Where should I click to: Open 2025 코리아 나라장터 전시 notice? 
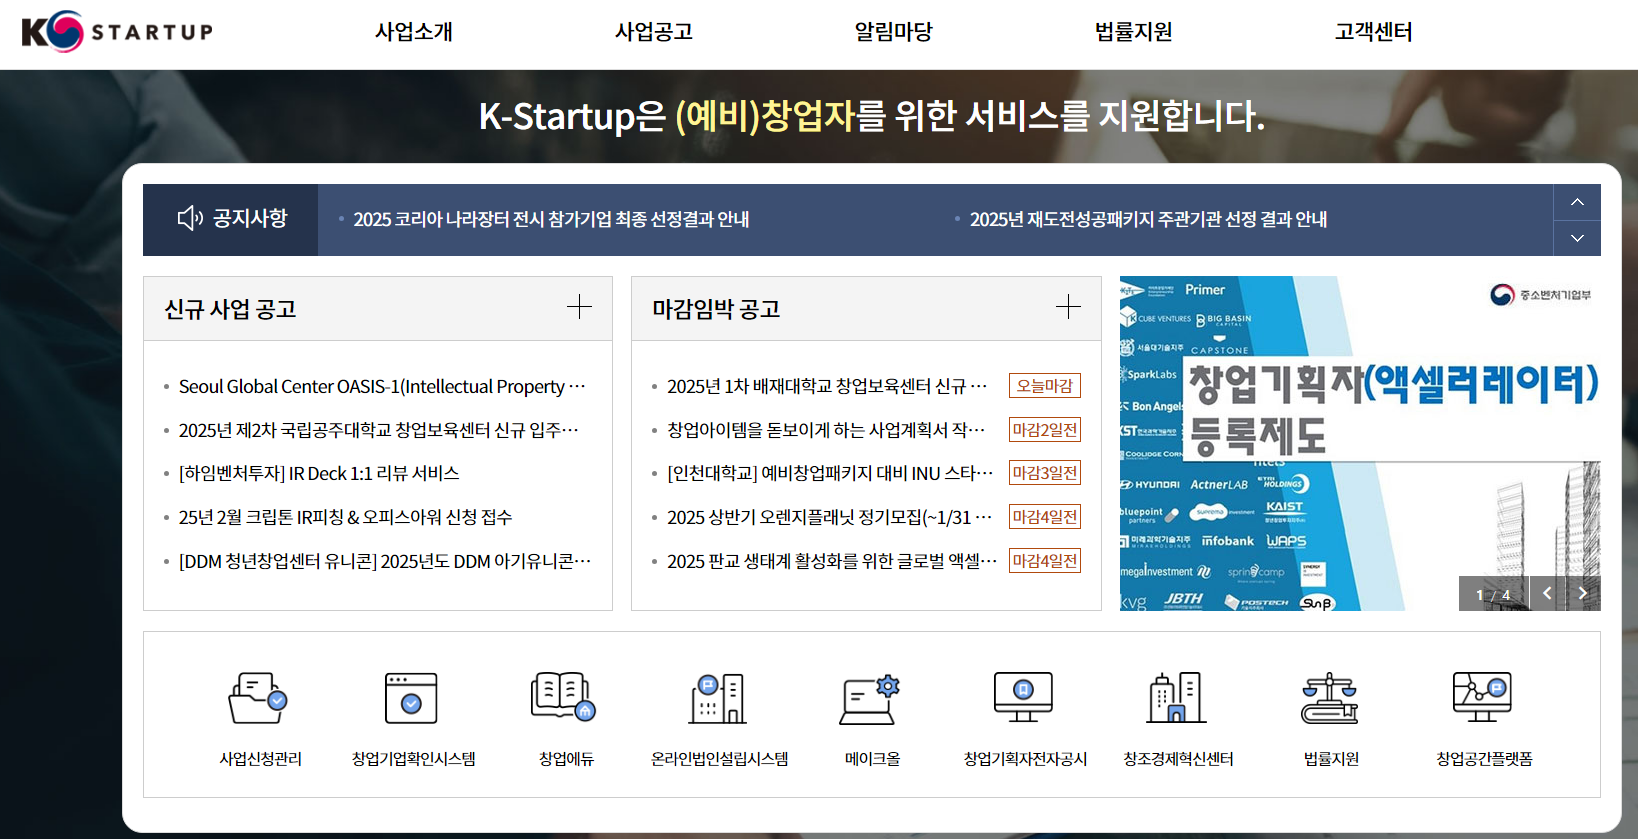[551, 219]
